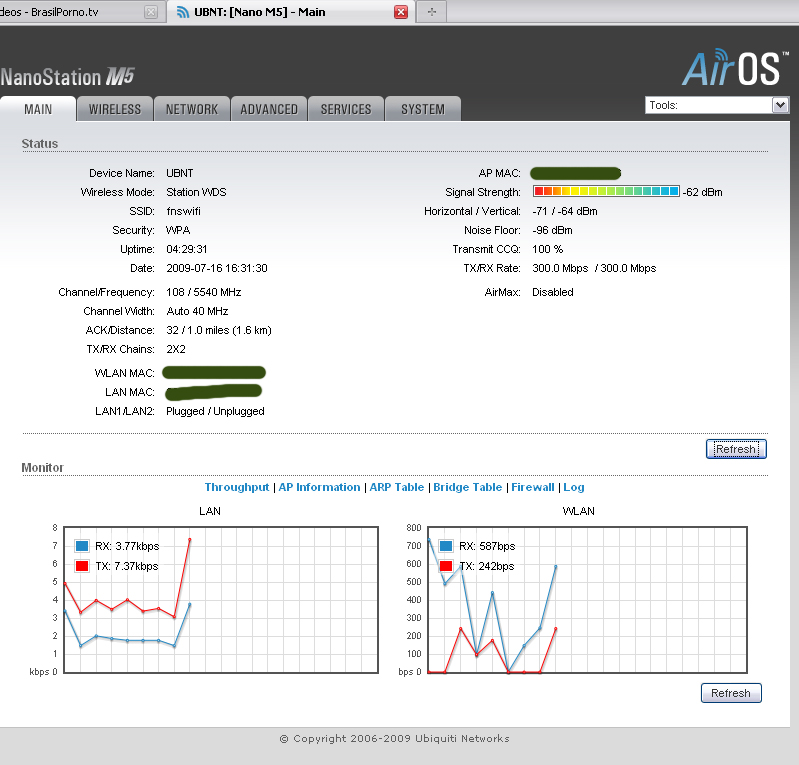Click the Monitor section heading

pyautogui.click(x=42, y=467)
